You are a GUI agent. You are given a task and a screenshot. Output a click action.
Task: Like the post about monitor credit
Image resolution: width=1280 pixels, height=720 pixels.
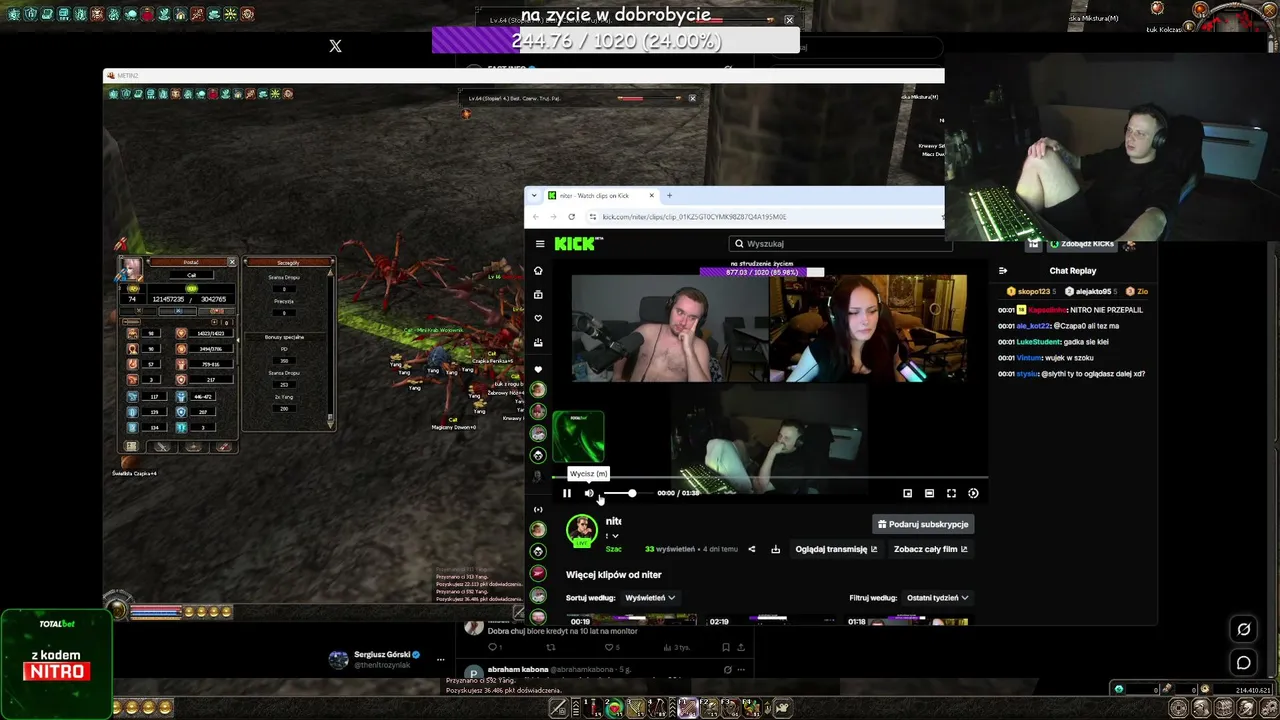point(609,647)
